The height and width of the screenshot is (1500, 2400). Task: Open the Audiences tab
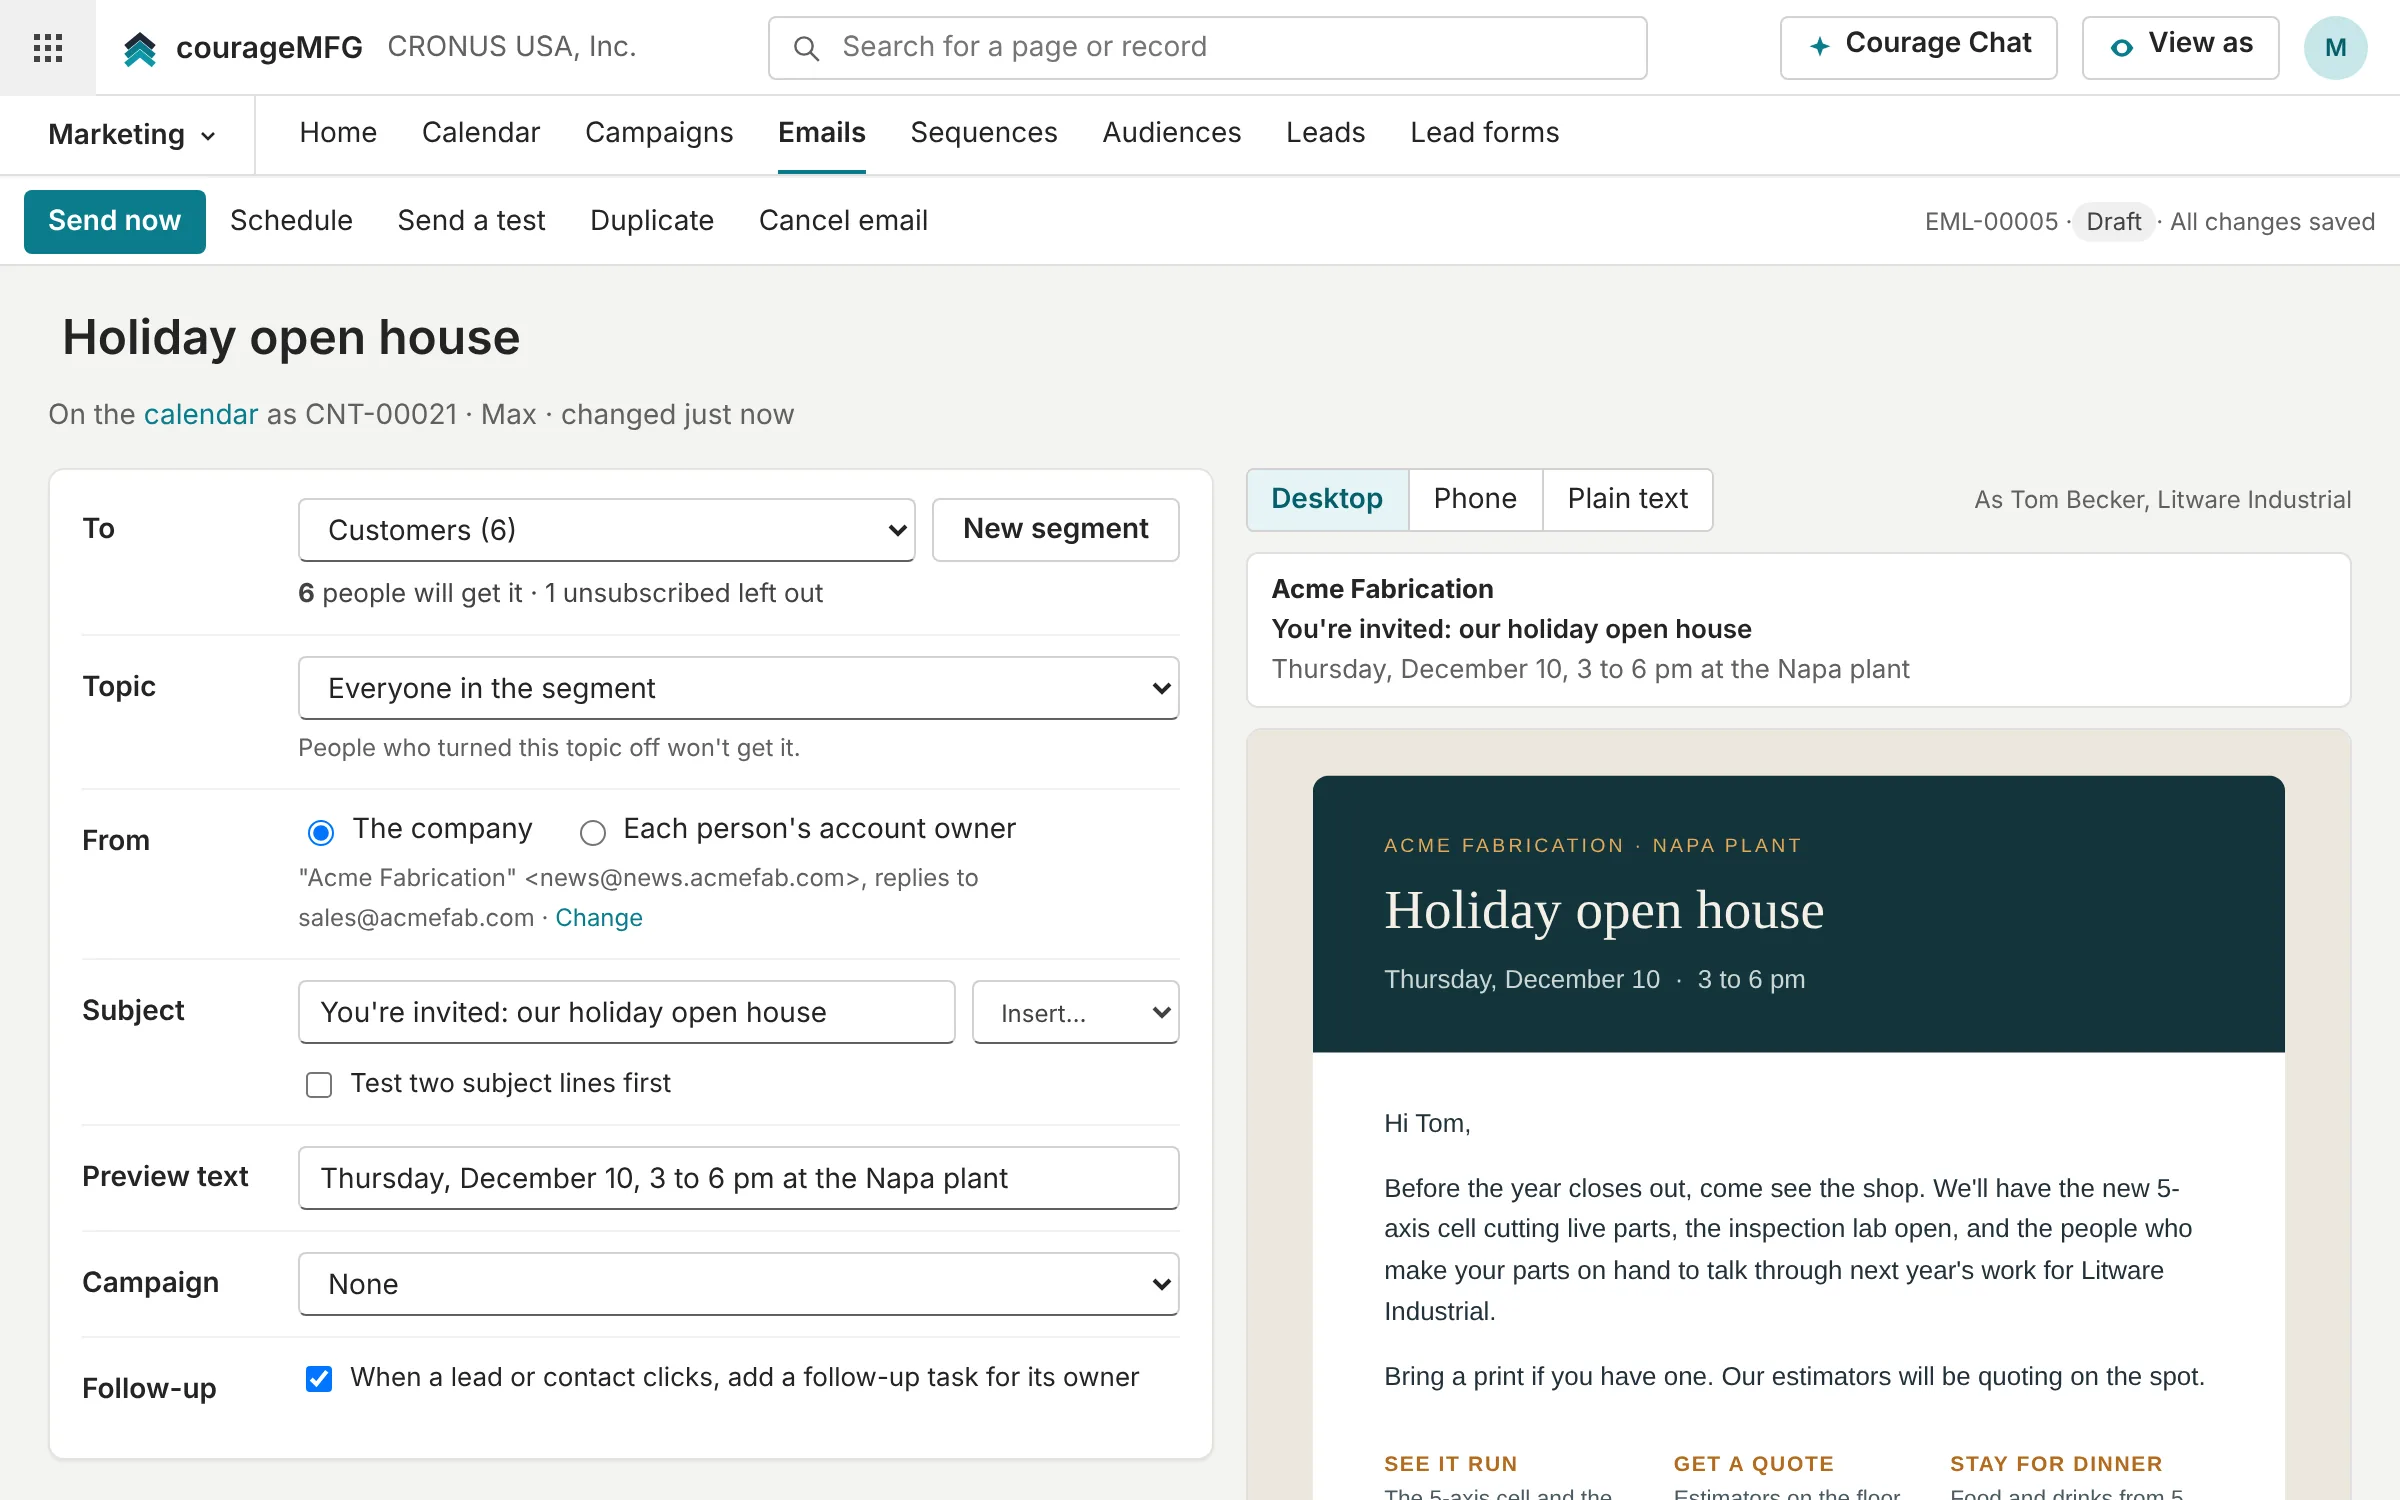pyautogui.click(x=1172, y=133)
